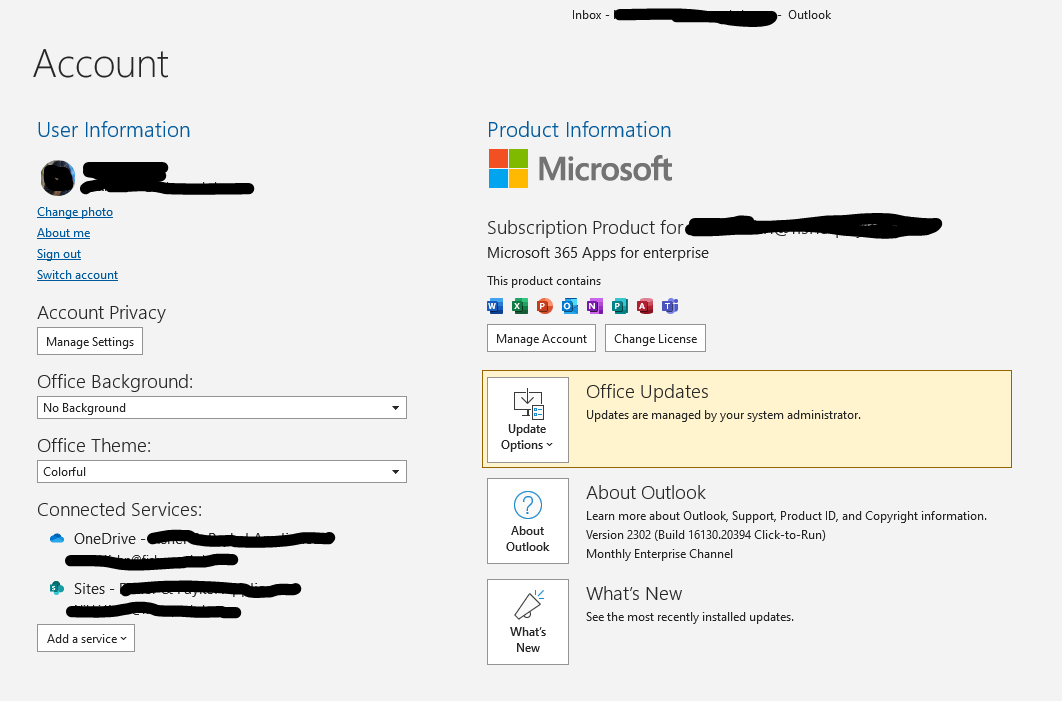Click the SharePoint Sites icon
Viewport: 1062px width, 701px height.
[x=57, y=588]
